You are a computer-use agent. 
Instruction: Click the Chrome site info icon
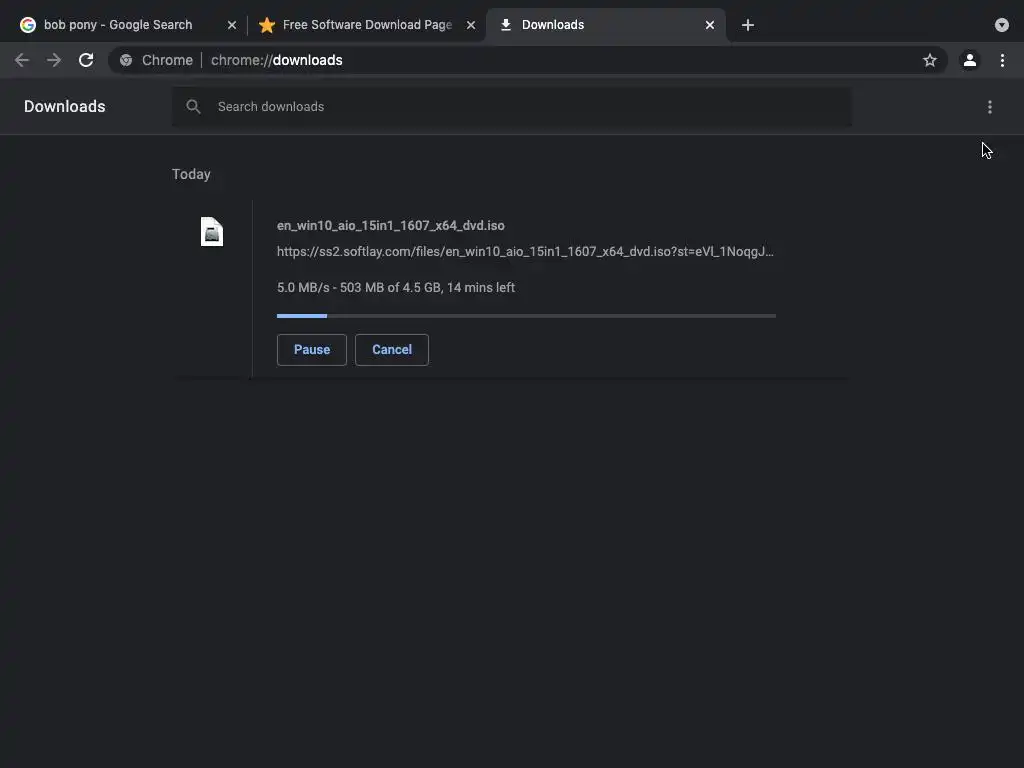pyautogui.click(x=126, y=60)
